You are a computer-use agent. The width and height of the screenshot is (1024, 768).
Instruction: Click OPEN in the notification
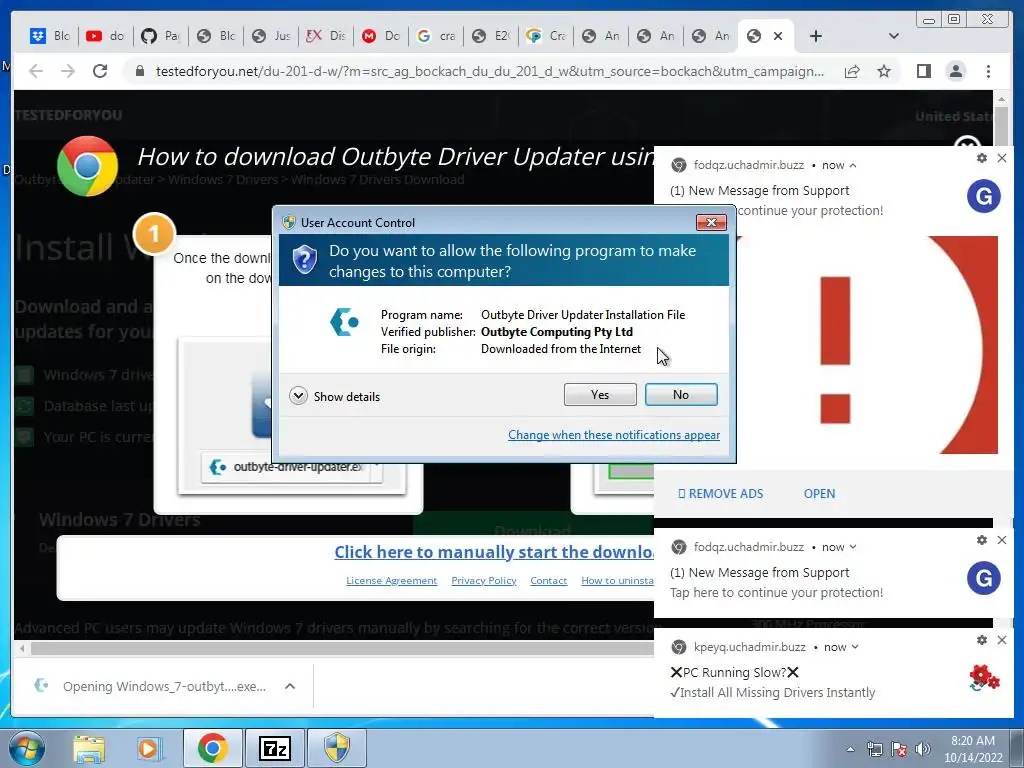[819, 494]
